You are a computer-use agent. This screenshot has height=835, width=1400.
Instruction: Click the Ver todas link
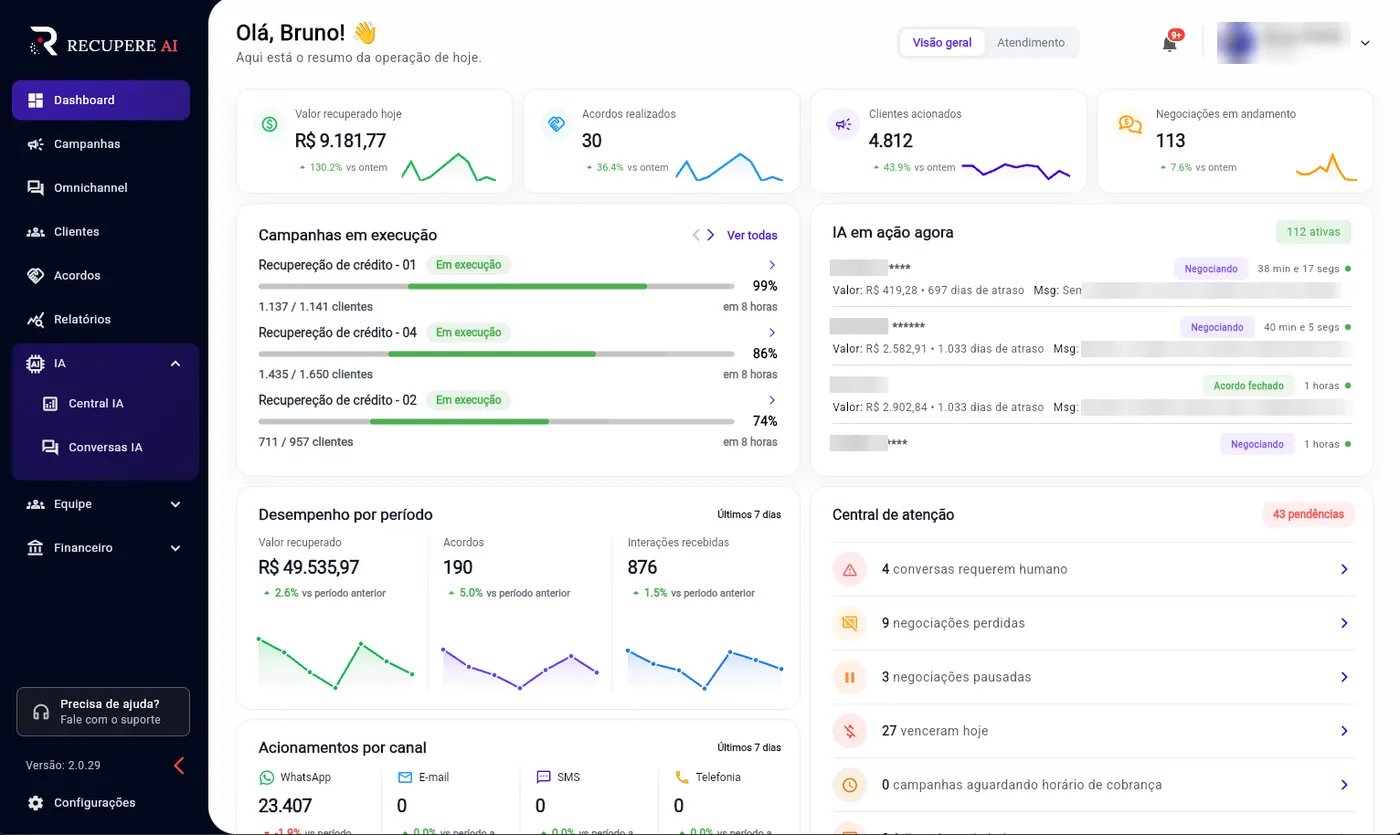[x=752, y=236]
